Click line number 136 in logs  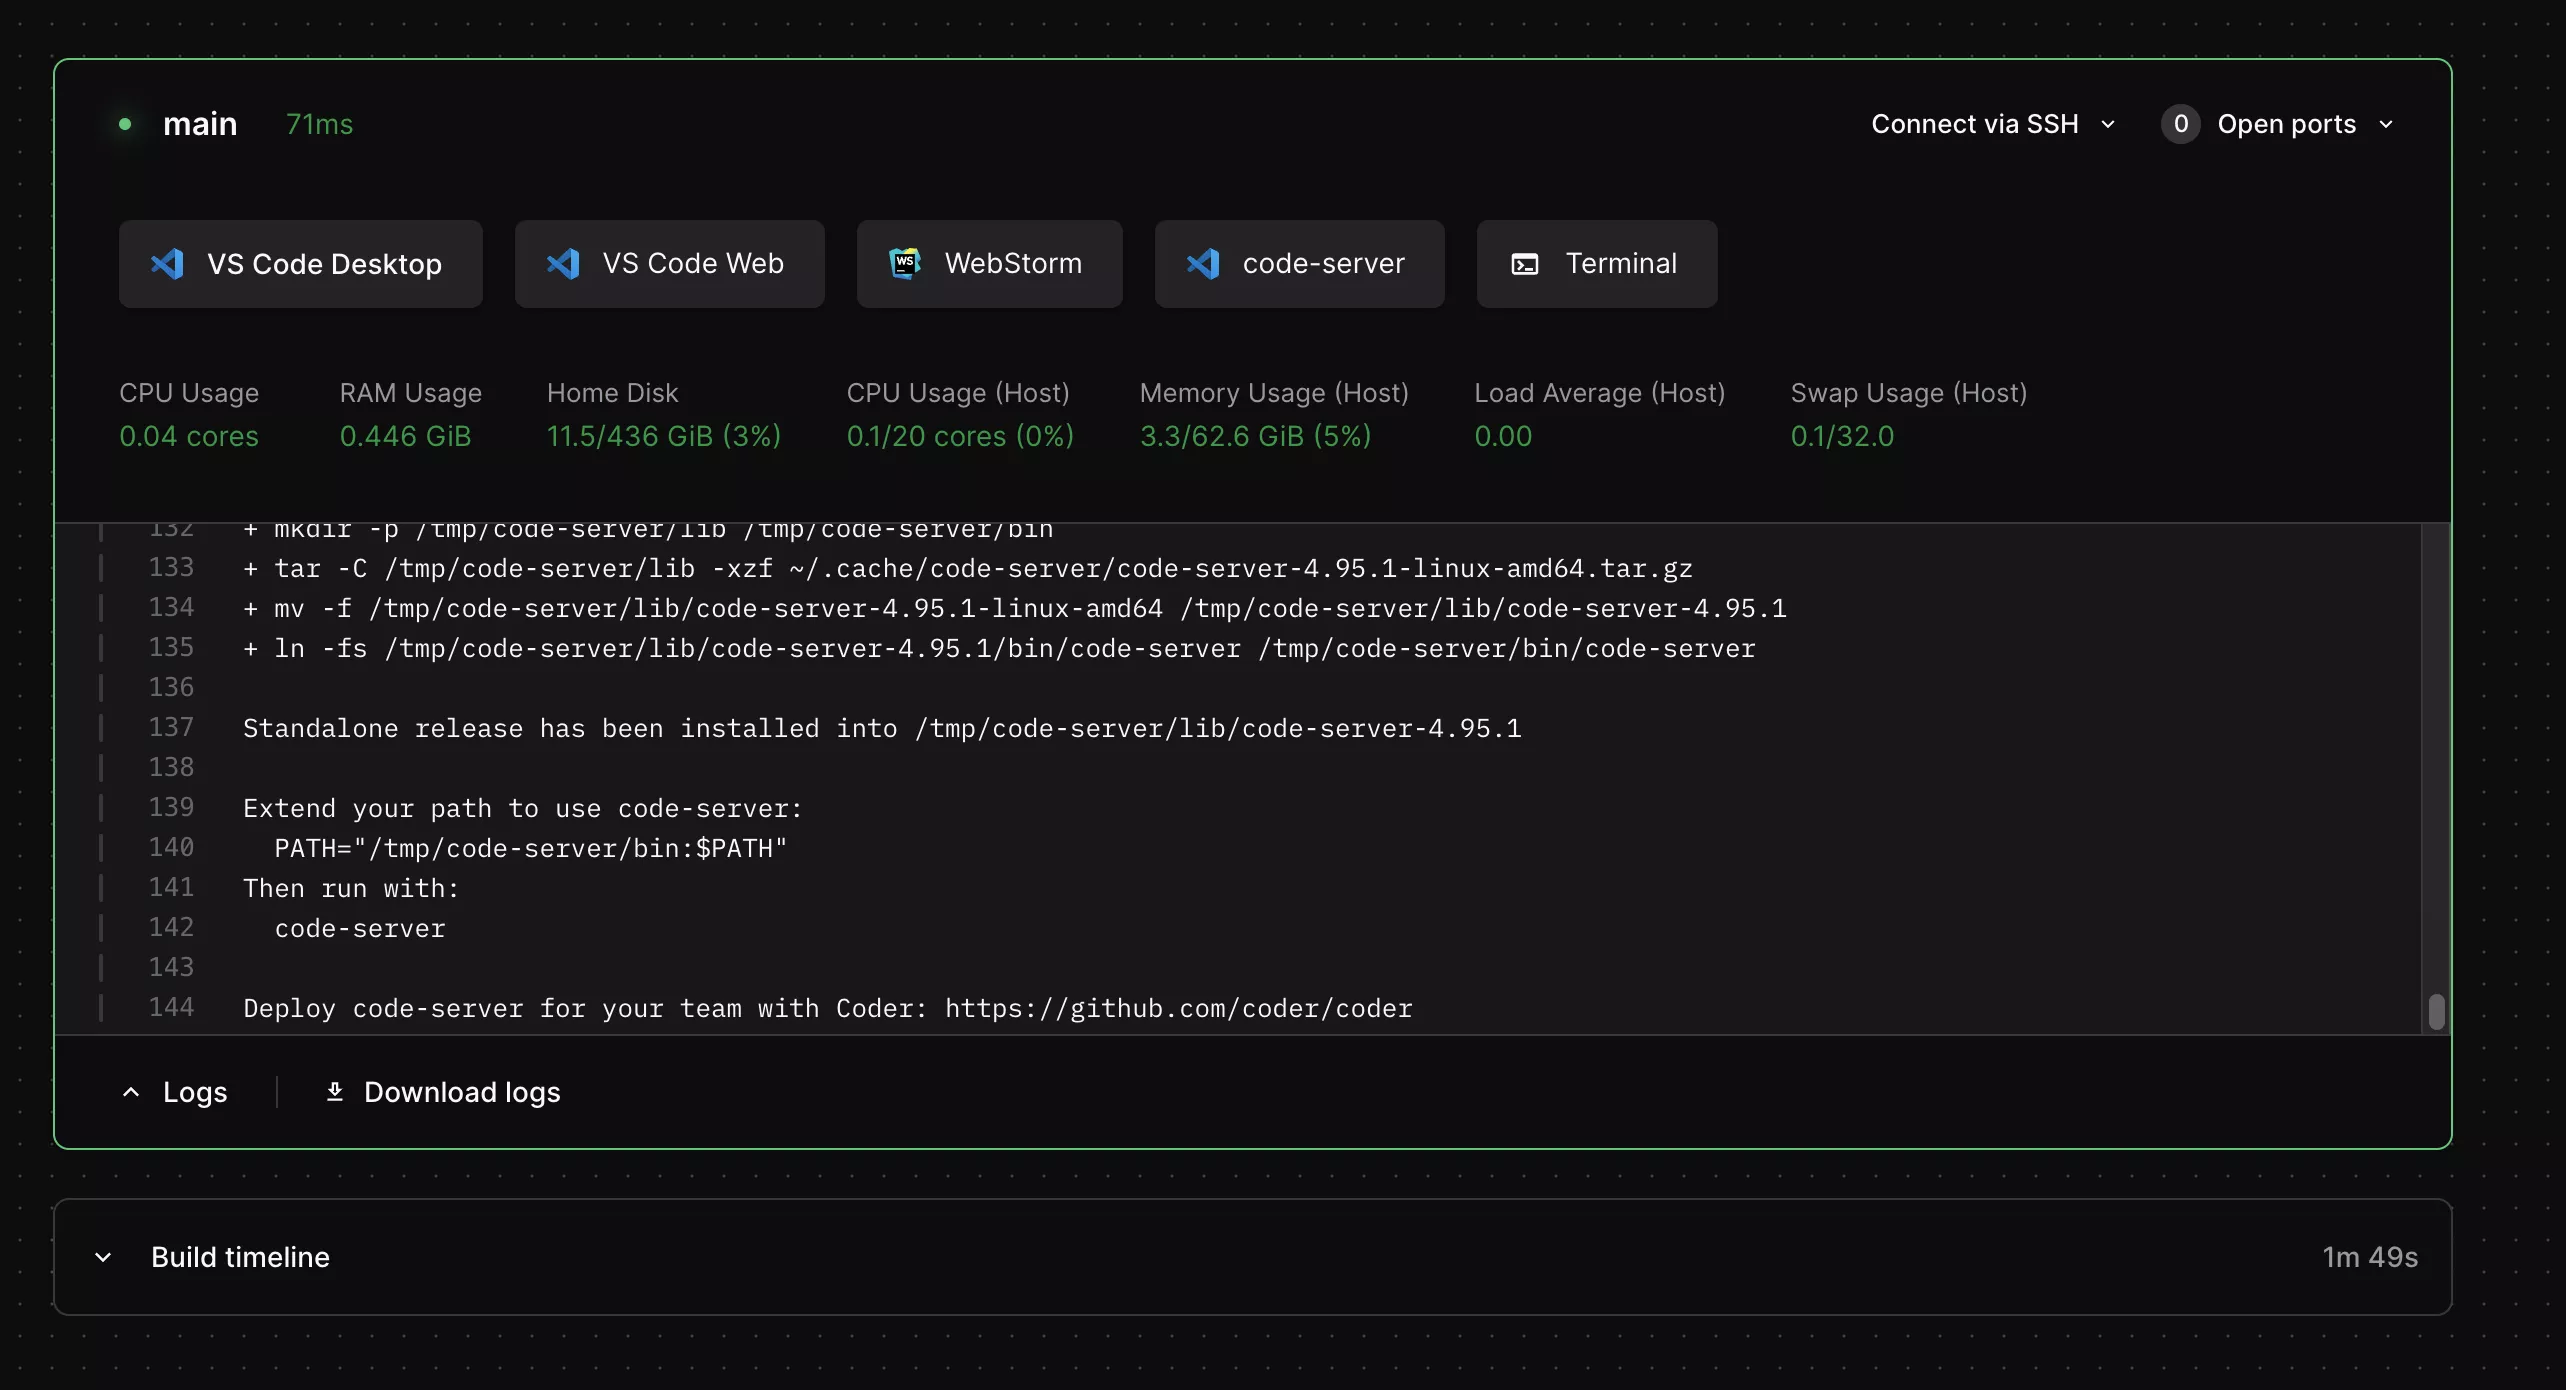[171, 688]
